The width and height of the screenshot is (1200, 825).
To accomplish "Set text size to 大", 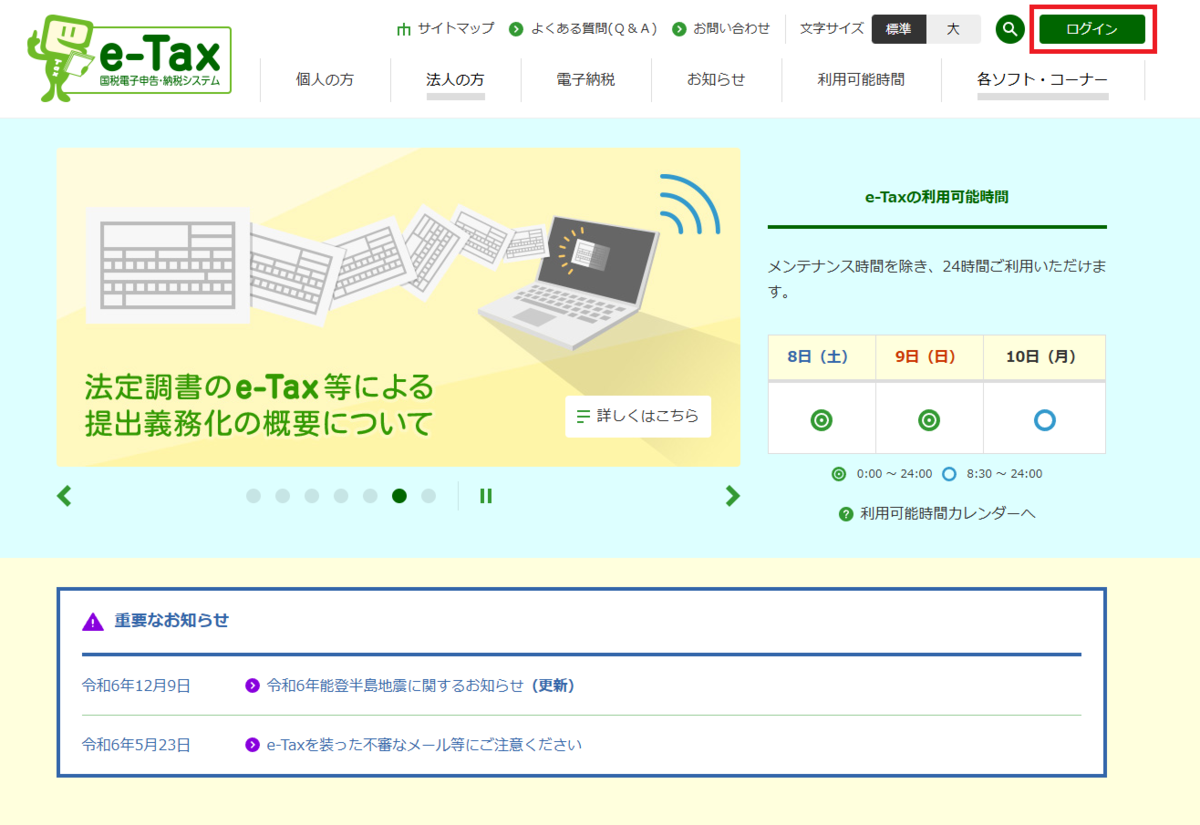I will [x=953, y=29].
